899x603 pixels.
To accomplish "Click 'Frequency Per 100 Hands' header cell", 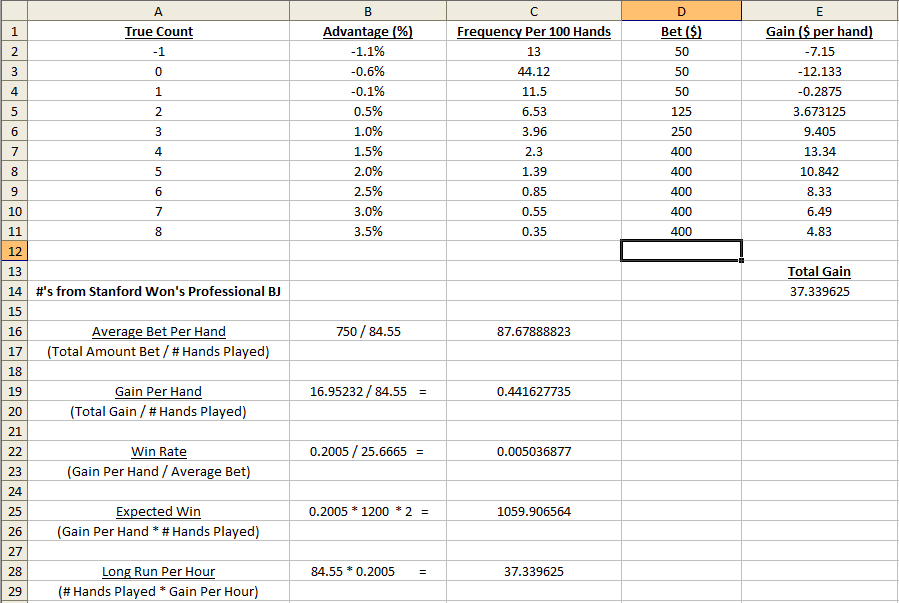I will (534, 32).
